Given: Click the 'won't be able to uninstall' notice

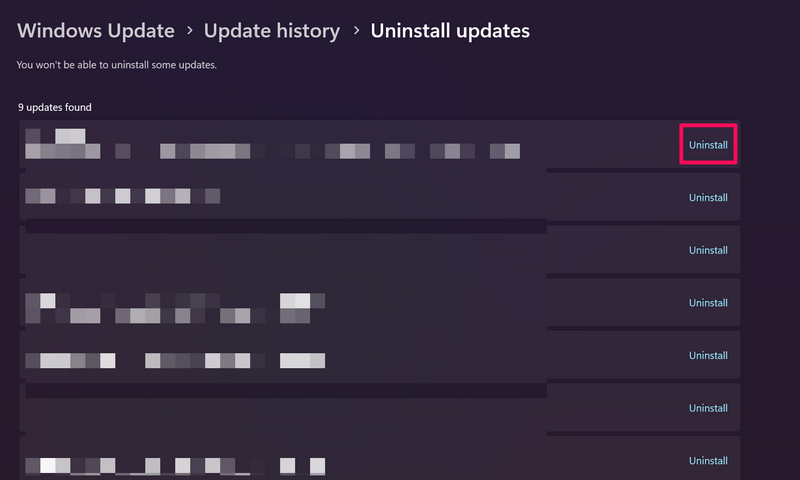Looking at the screenshot, I should (117, 65).
